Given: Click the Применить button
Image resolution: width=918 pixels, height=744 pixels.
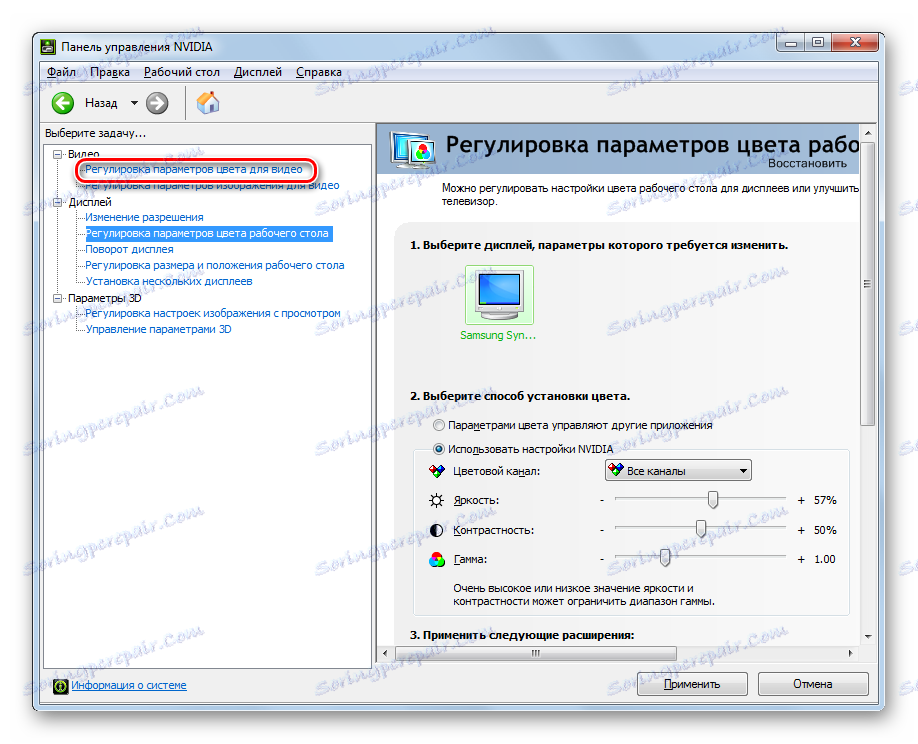Looking at the screenshot, I should tap(692, 684).
